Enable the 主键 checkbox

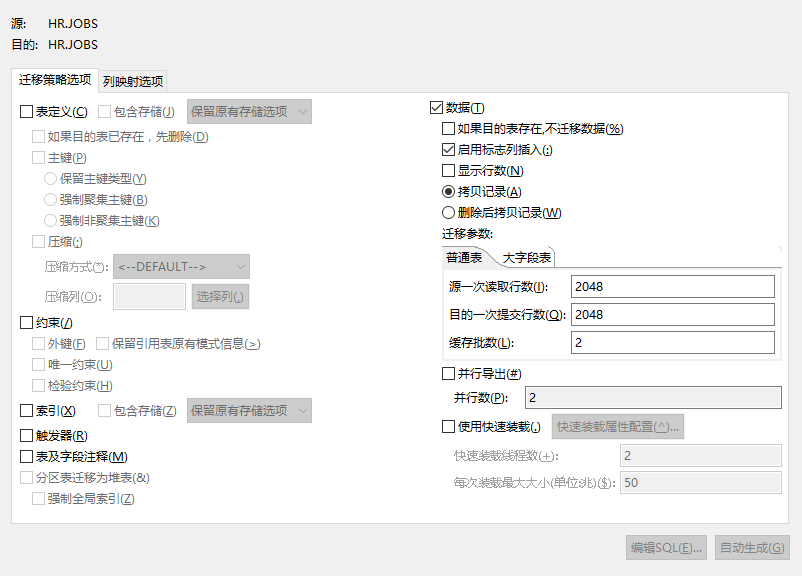tap(38, 157)
